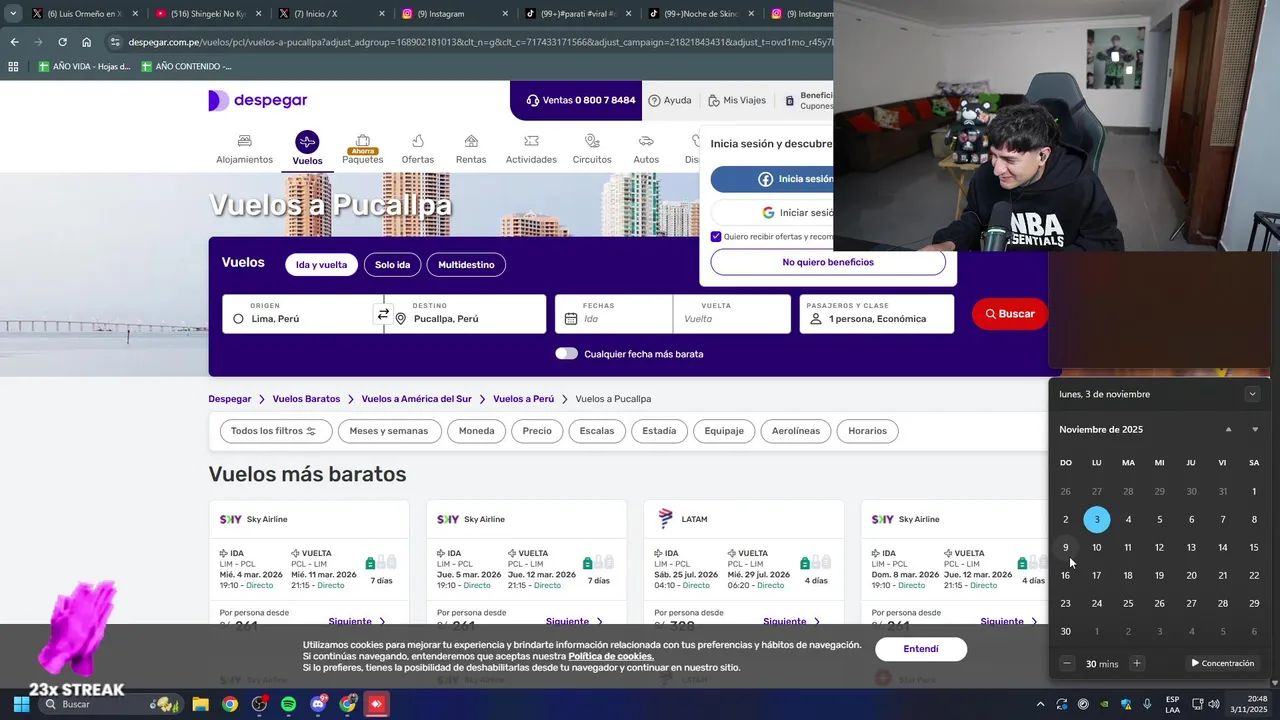Open the Estadía filter
The width and height of the screenshot is (1280, 720).
(659, 431)
